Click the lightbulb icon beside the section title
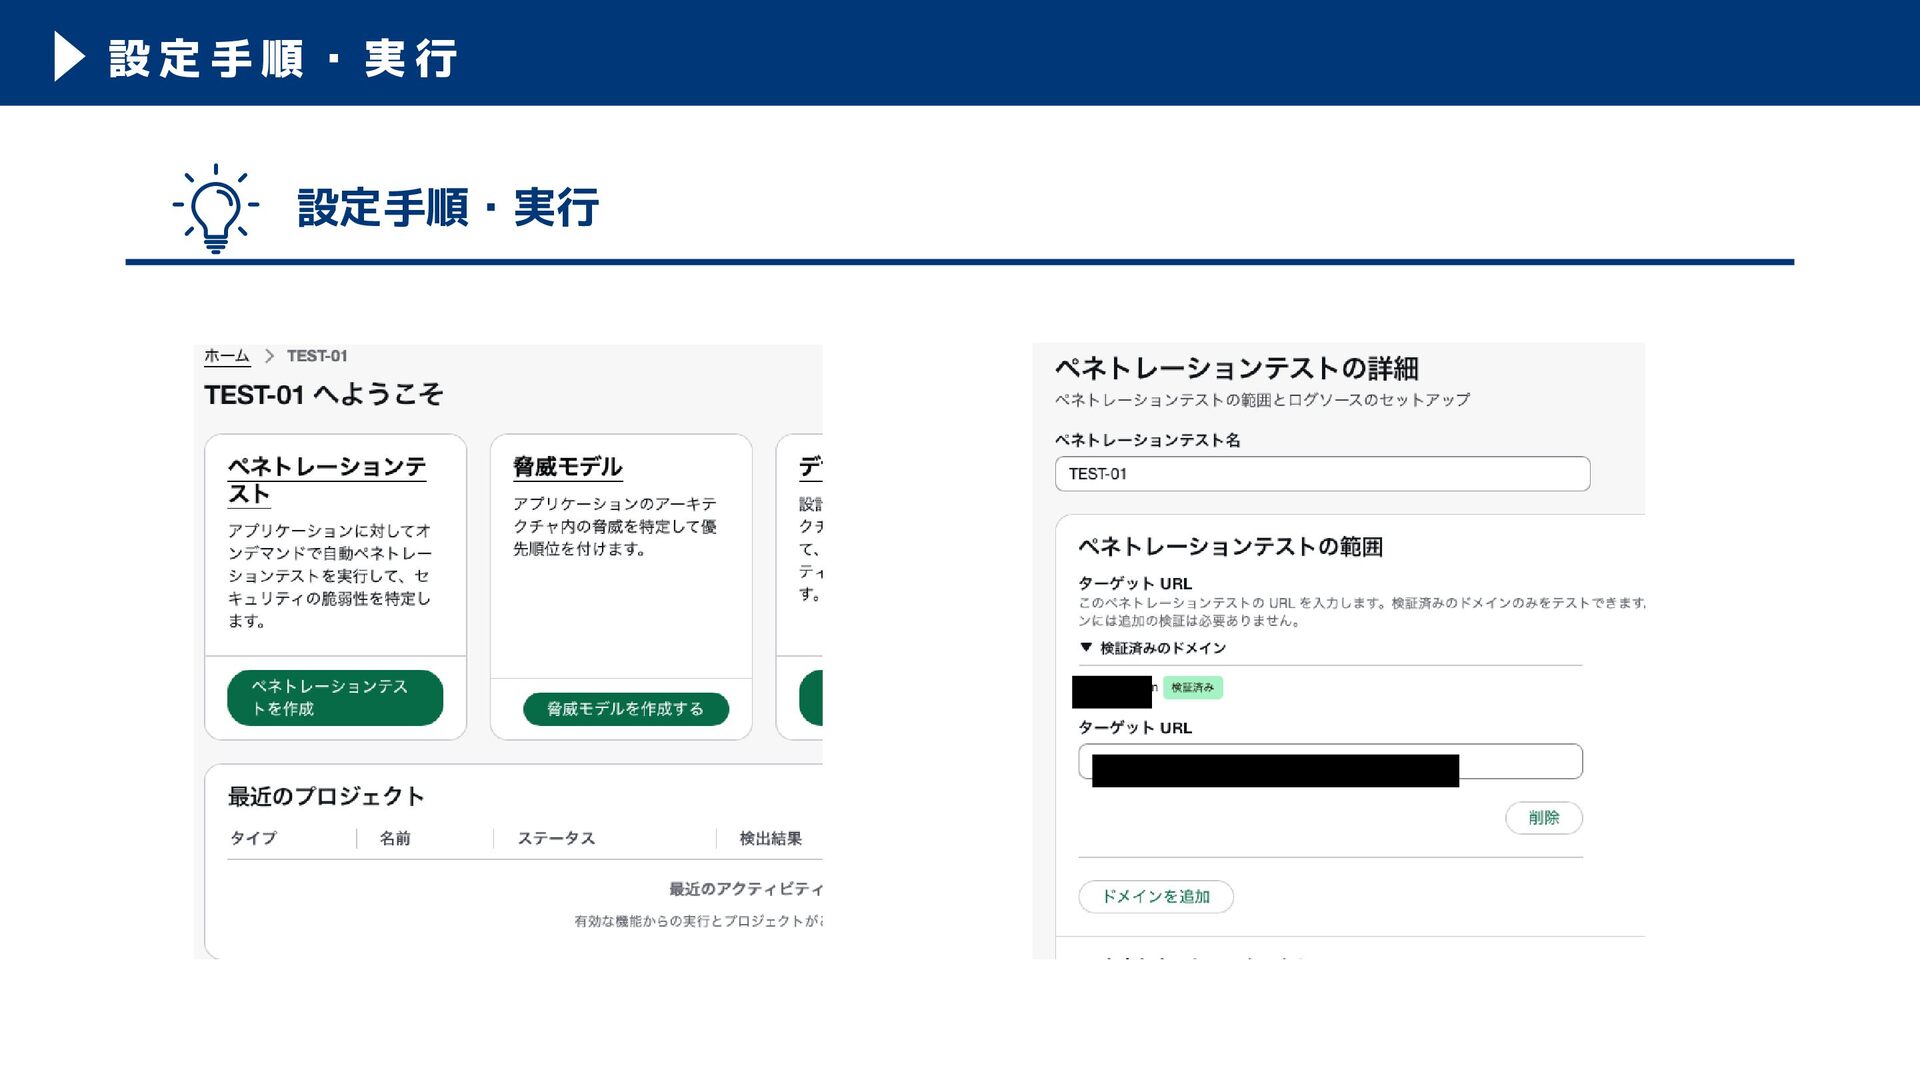The image size is (1920, 1080). click(215, 207)
